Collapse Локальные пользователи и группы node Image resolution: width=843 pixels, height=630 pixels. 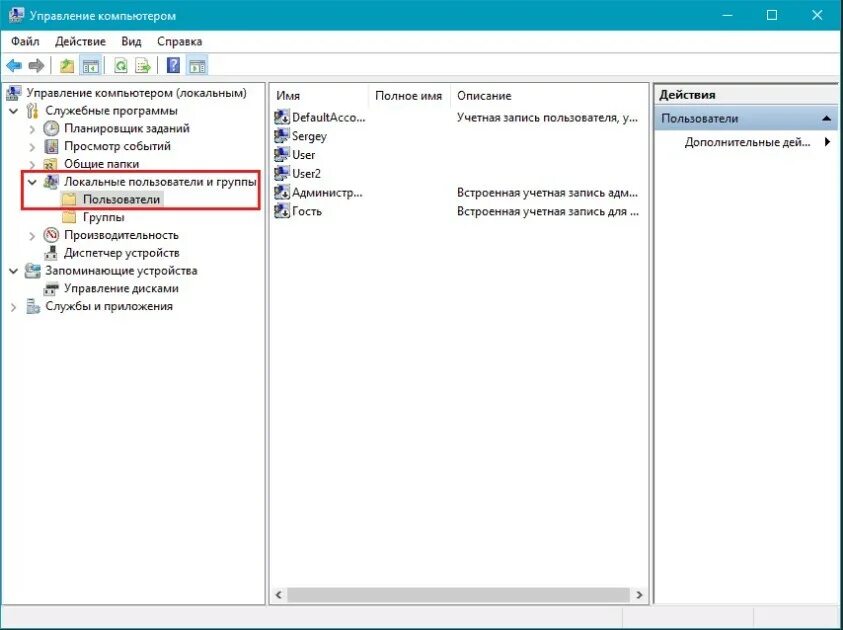(x=32, y=182)
